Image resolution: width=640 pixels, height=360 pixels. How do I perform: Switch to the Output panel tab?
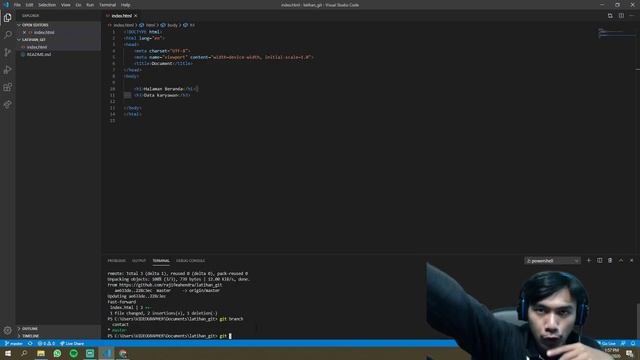point(139,260)
